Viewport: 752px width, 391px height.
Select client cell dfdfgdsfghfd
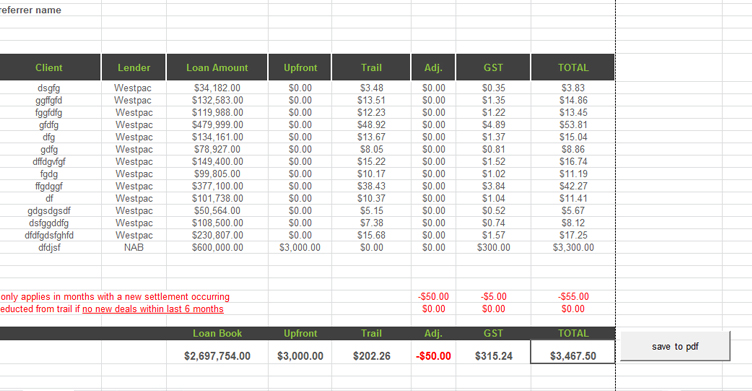49,235
